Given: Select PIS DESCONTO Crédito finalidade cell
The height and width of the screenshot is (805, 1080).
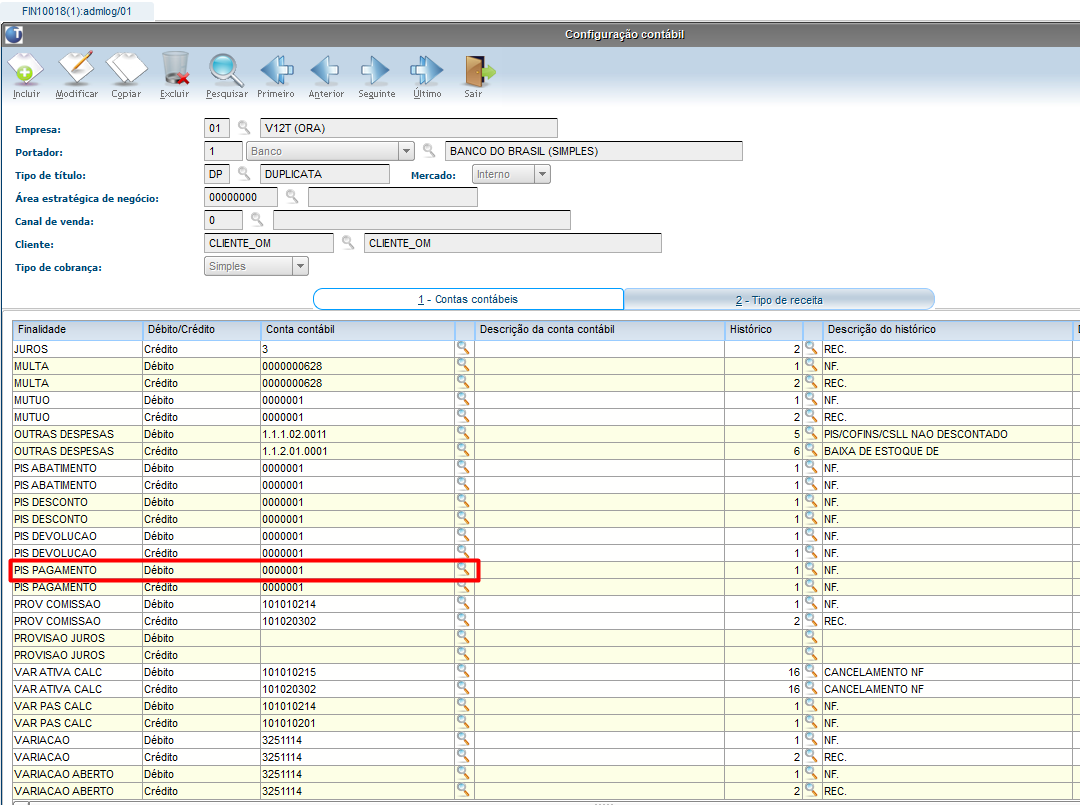Looking at the screenshot, I should point(77,519).
